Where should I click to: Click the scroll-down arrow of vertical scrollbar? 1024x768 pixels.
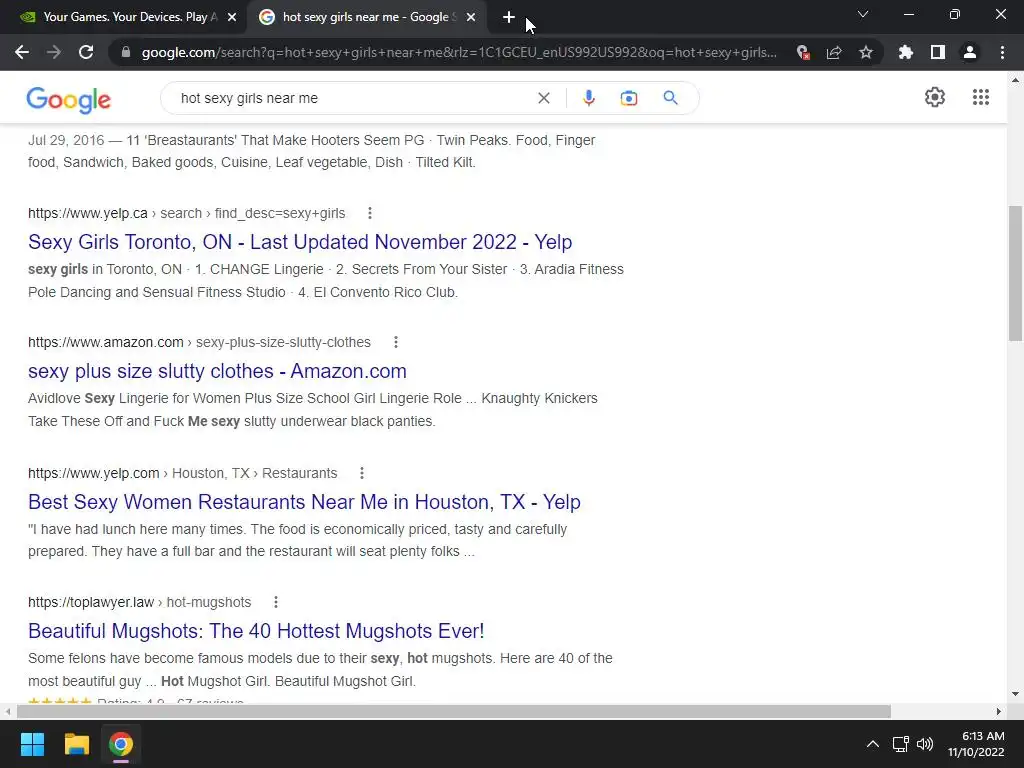(1015, 694)
